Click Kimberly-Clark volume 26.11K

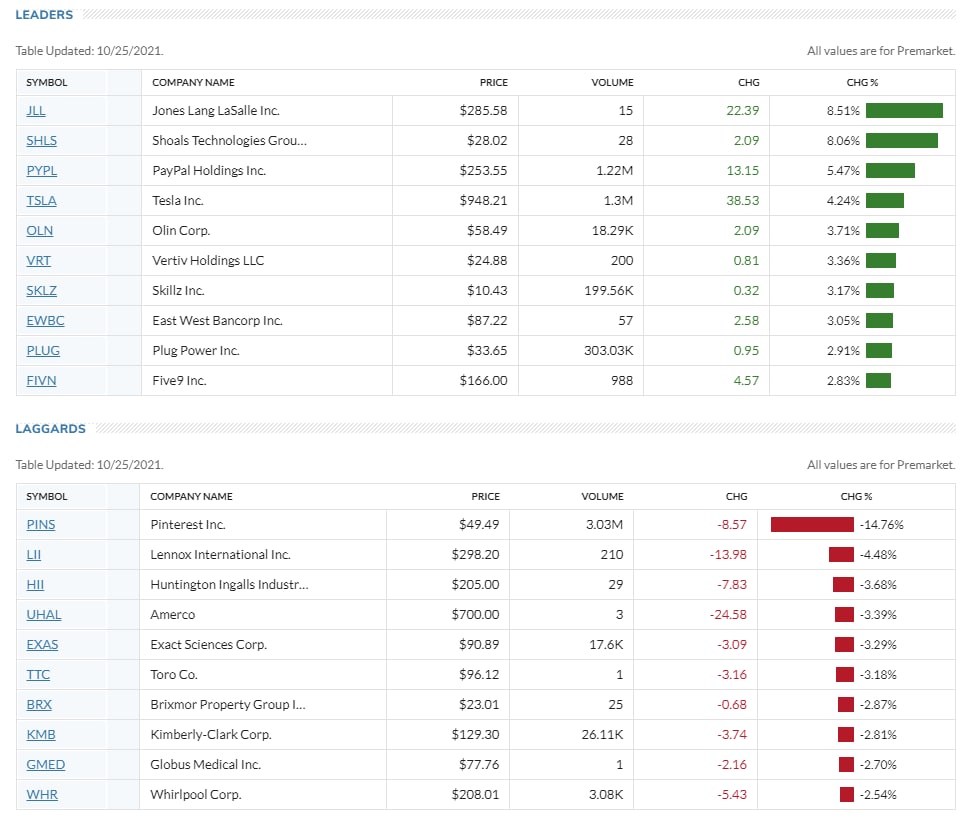pyautogui.click(x=602, y=735)
